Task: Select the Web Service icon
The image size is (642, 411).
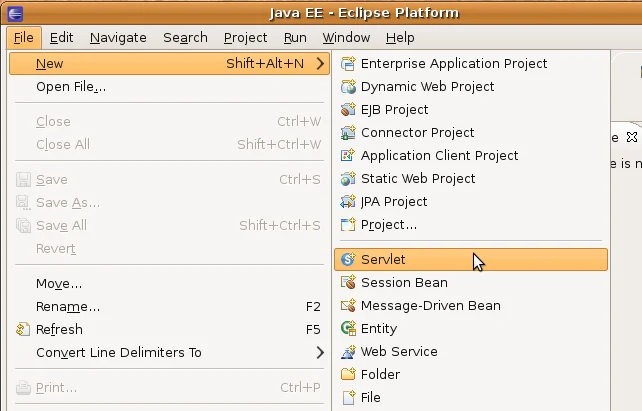Action: pos(348,352)
